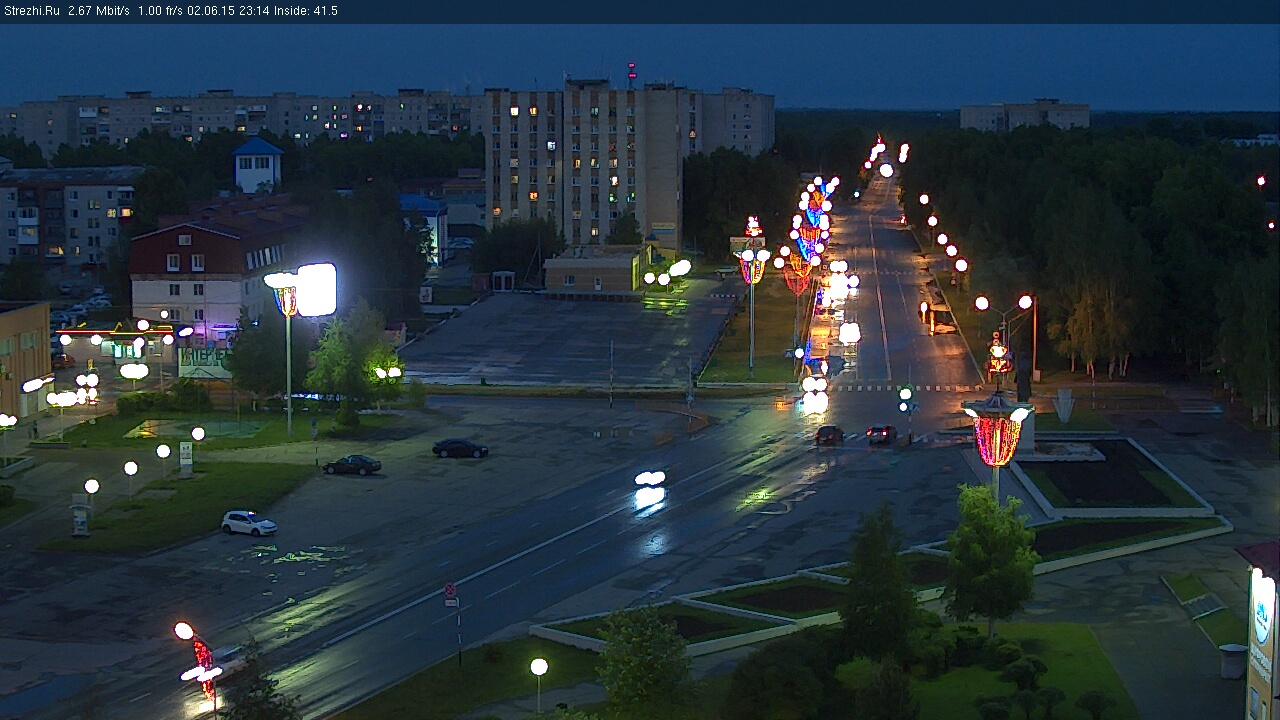
Task: Select the 1.00 fr/s frame rate readout
Action: coord(162,11)
